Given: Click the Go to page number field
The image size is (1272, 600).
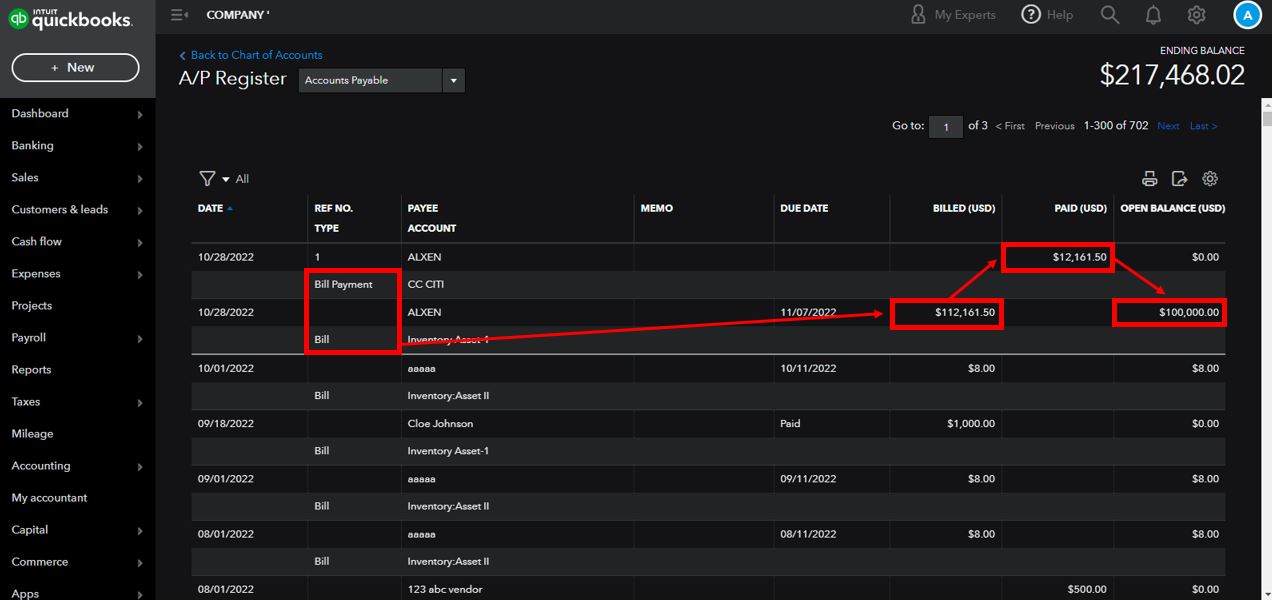Looking at the screenshot, I should (x=945, y=127).
